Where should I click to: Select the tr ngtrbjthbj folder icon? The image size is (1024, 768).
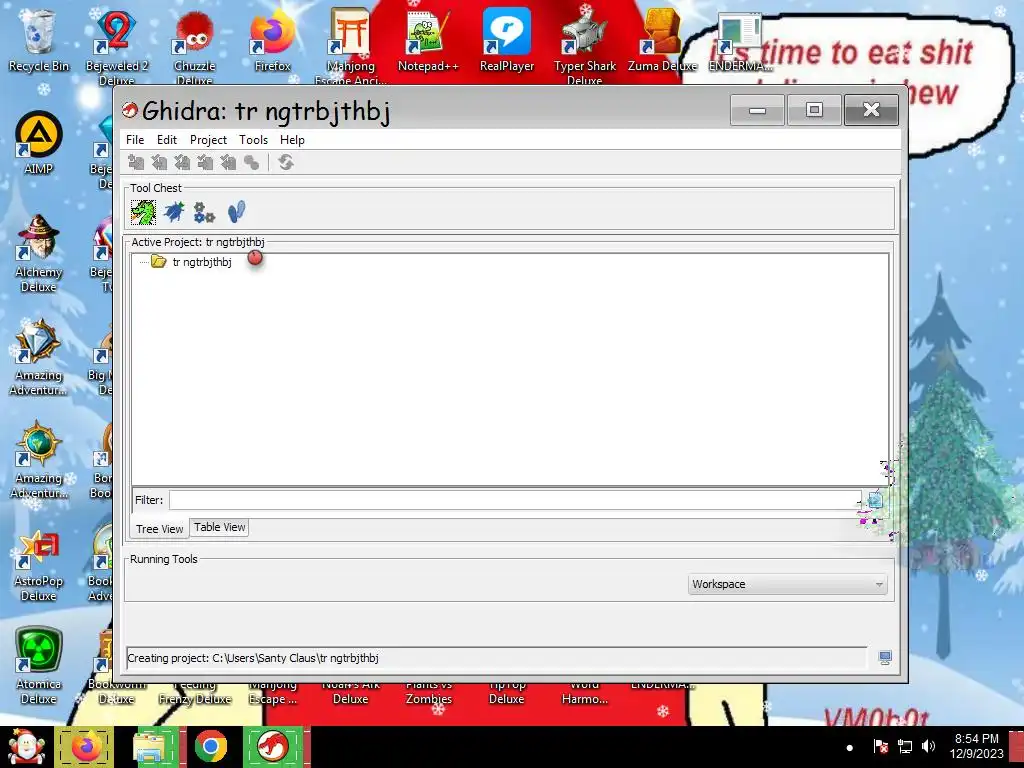point(159,262)
